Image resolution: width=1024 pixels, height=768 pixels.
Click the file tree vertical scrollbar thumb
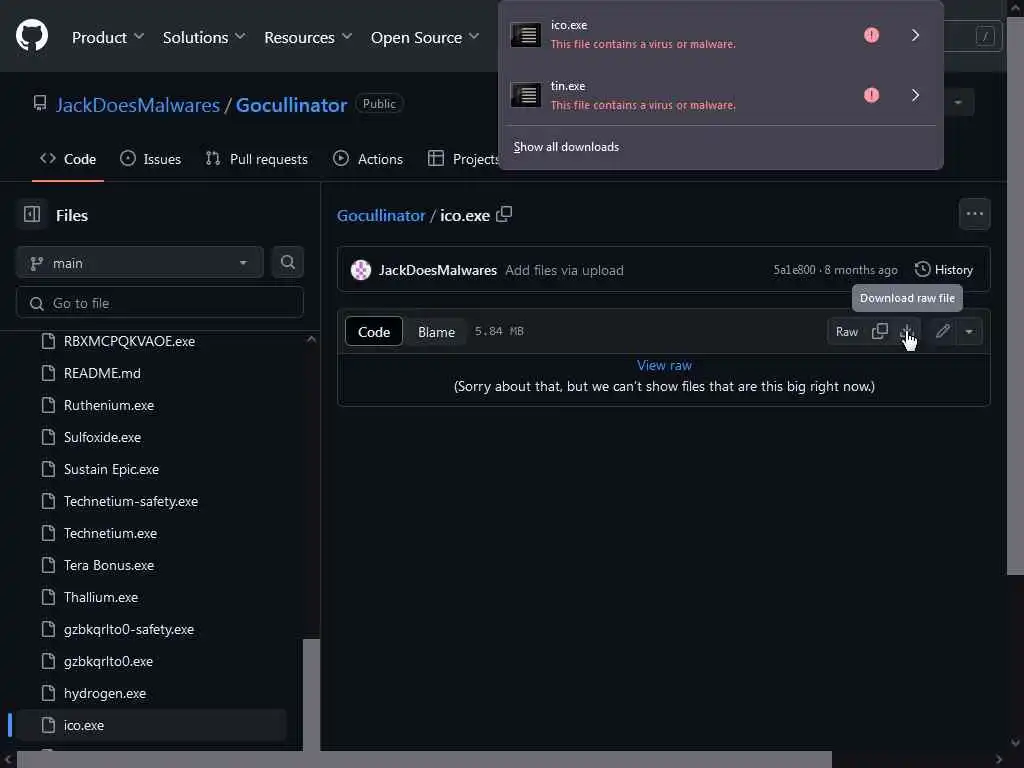pyautogui.click(x=312, y=694)
